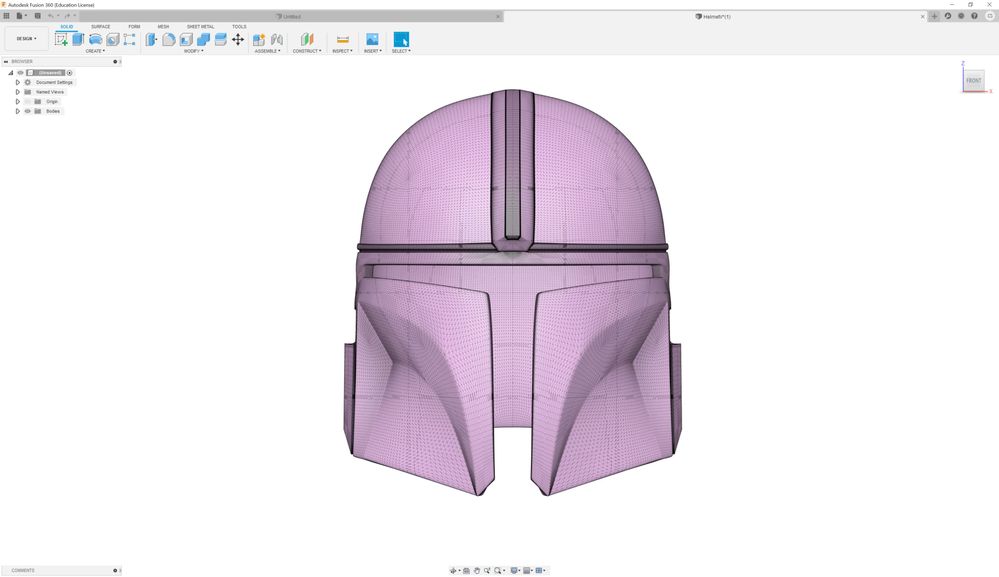Activate the root component radio button
This screenshot has width=999, height=577.
[x=69, y=73]
